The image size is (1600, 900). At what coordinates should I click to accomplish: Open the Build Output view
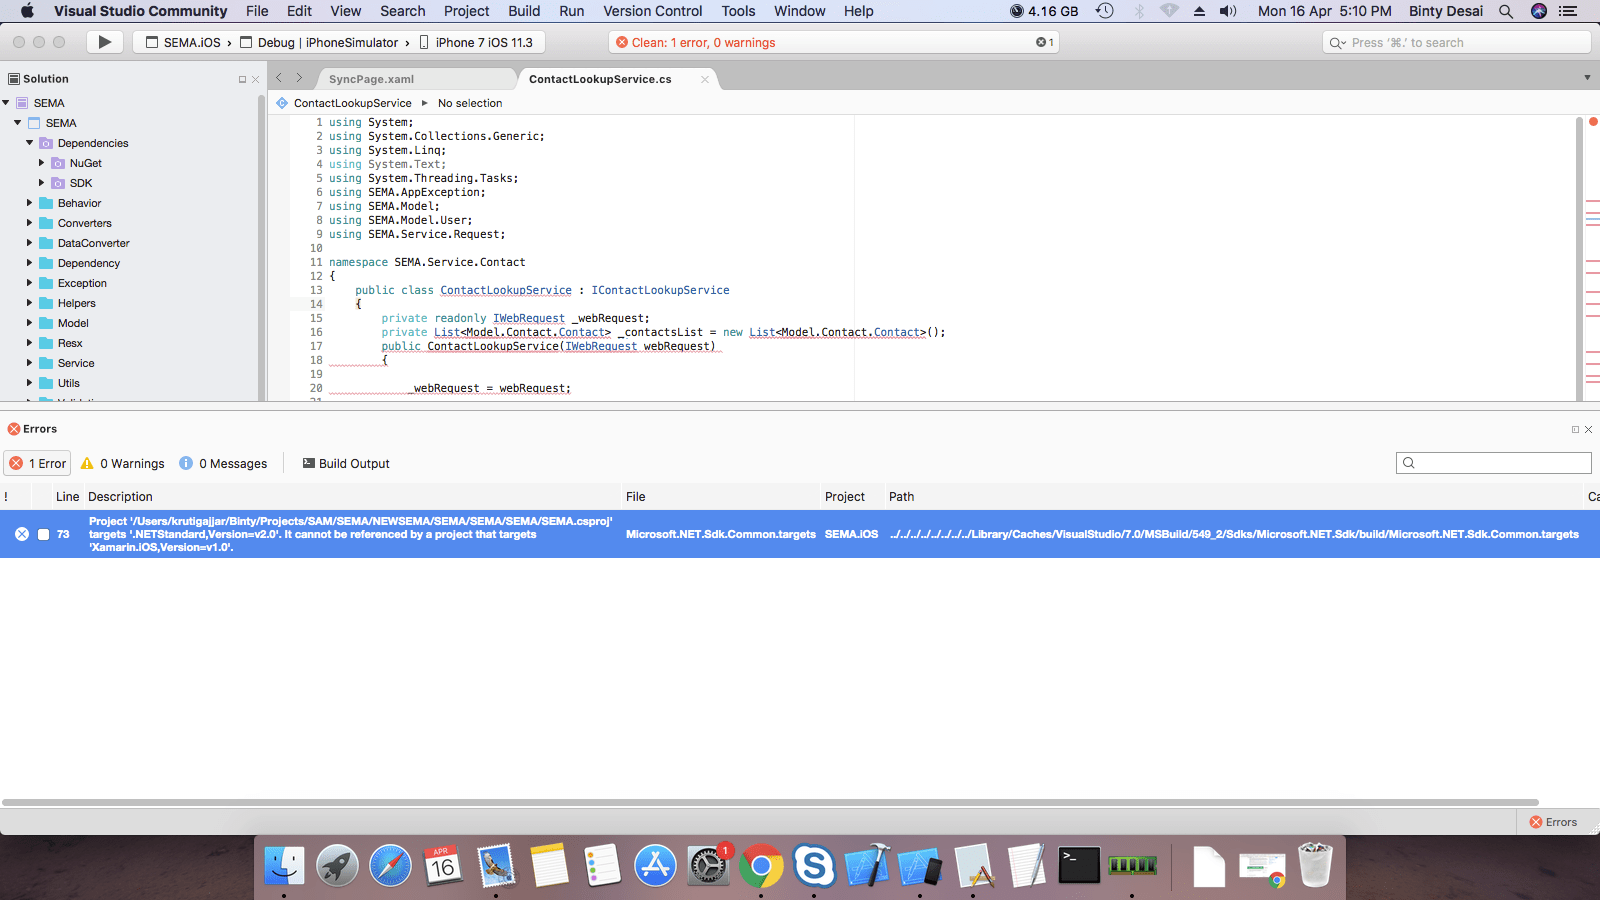(345, 463)
